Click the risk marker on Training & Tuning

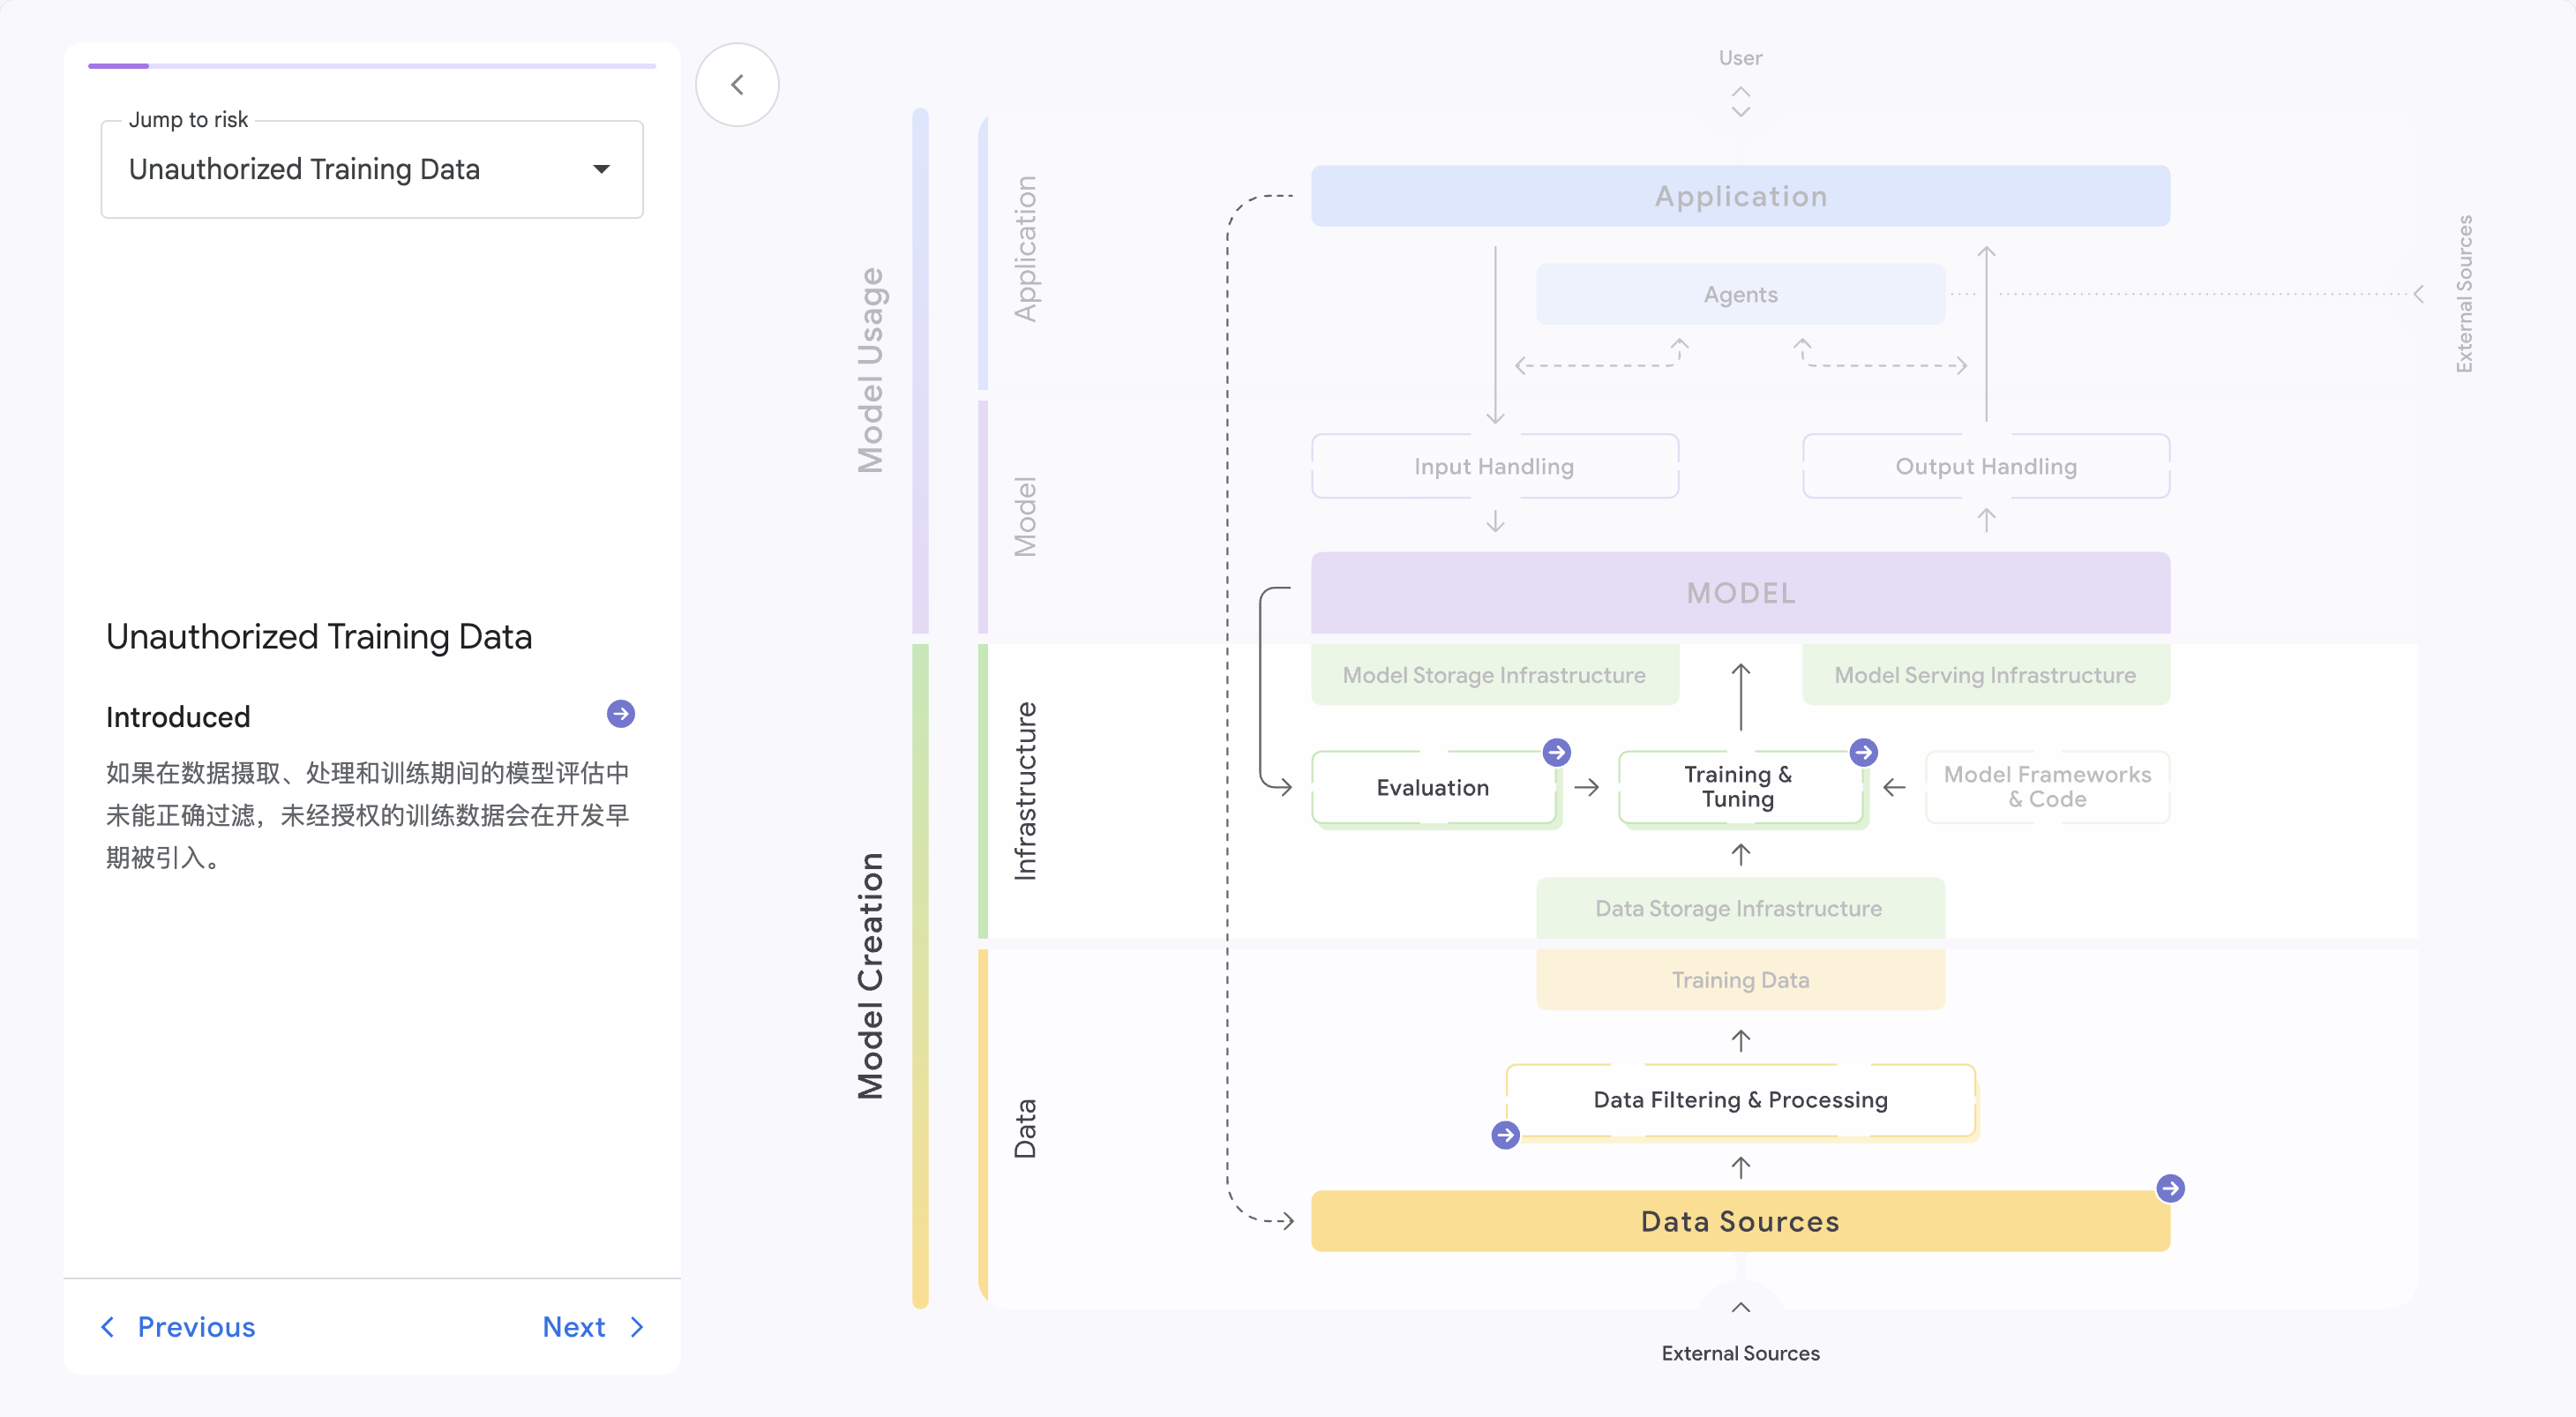pyautogui.click(x=1862, y=752)
